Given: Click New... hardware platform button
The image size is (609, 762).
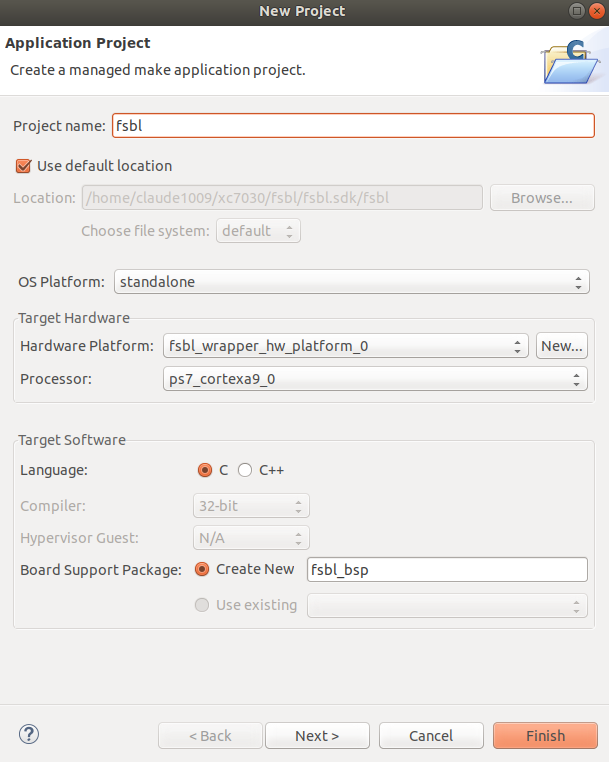Looking at the screenshot, I should point(562,346).
